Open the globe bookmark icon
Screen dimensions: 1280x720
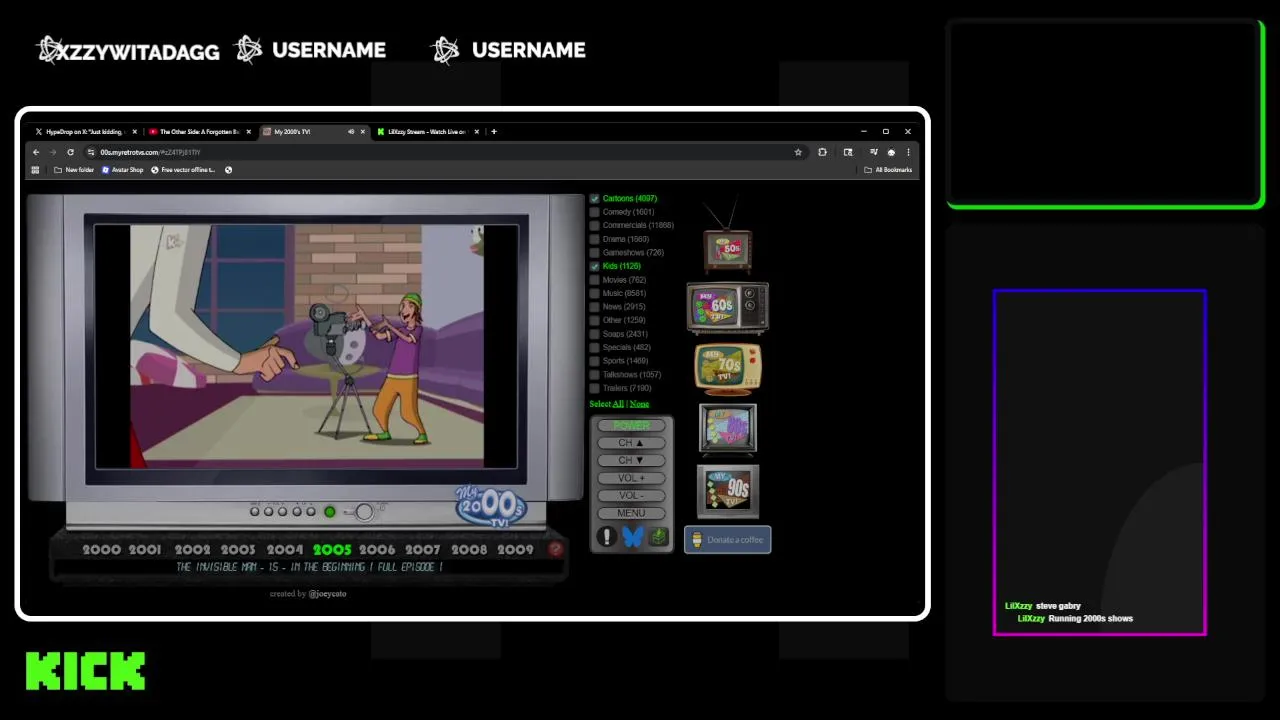(x=228, y=170)
